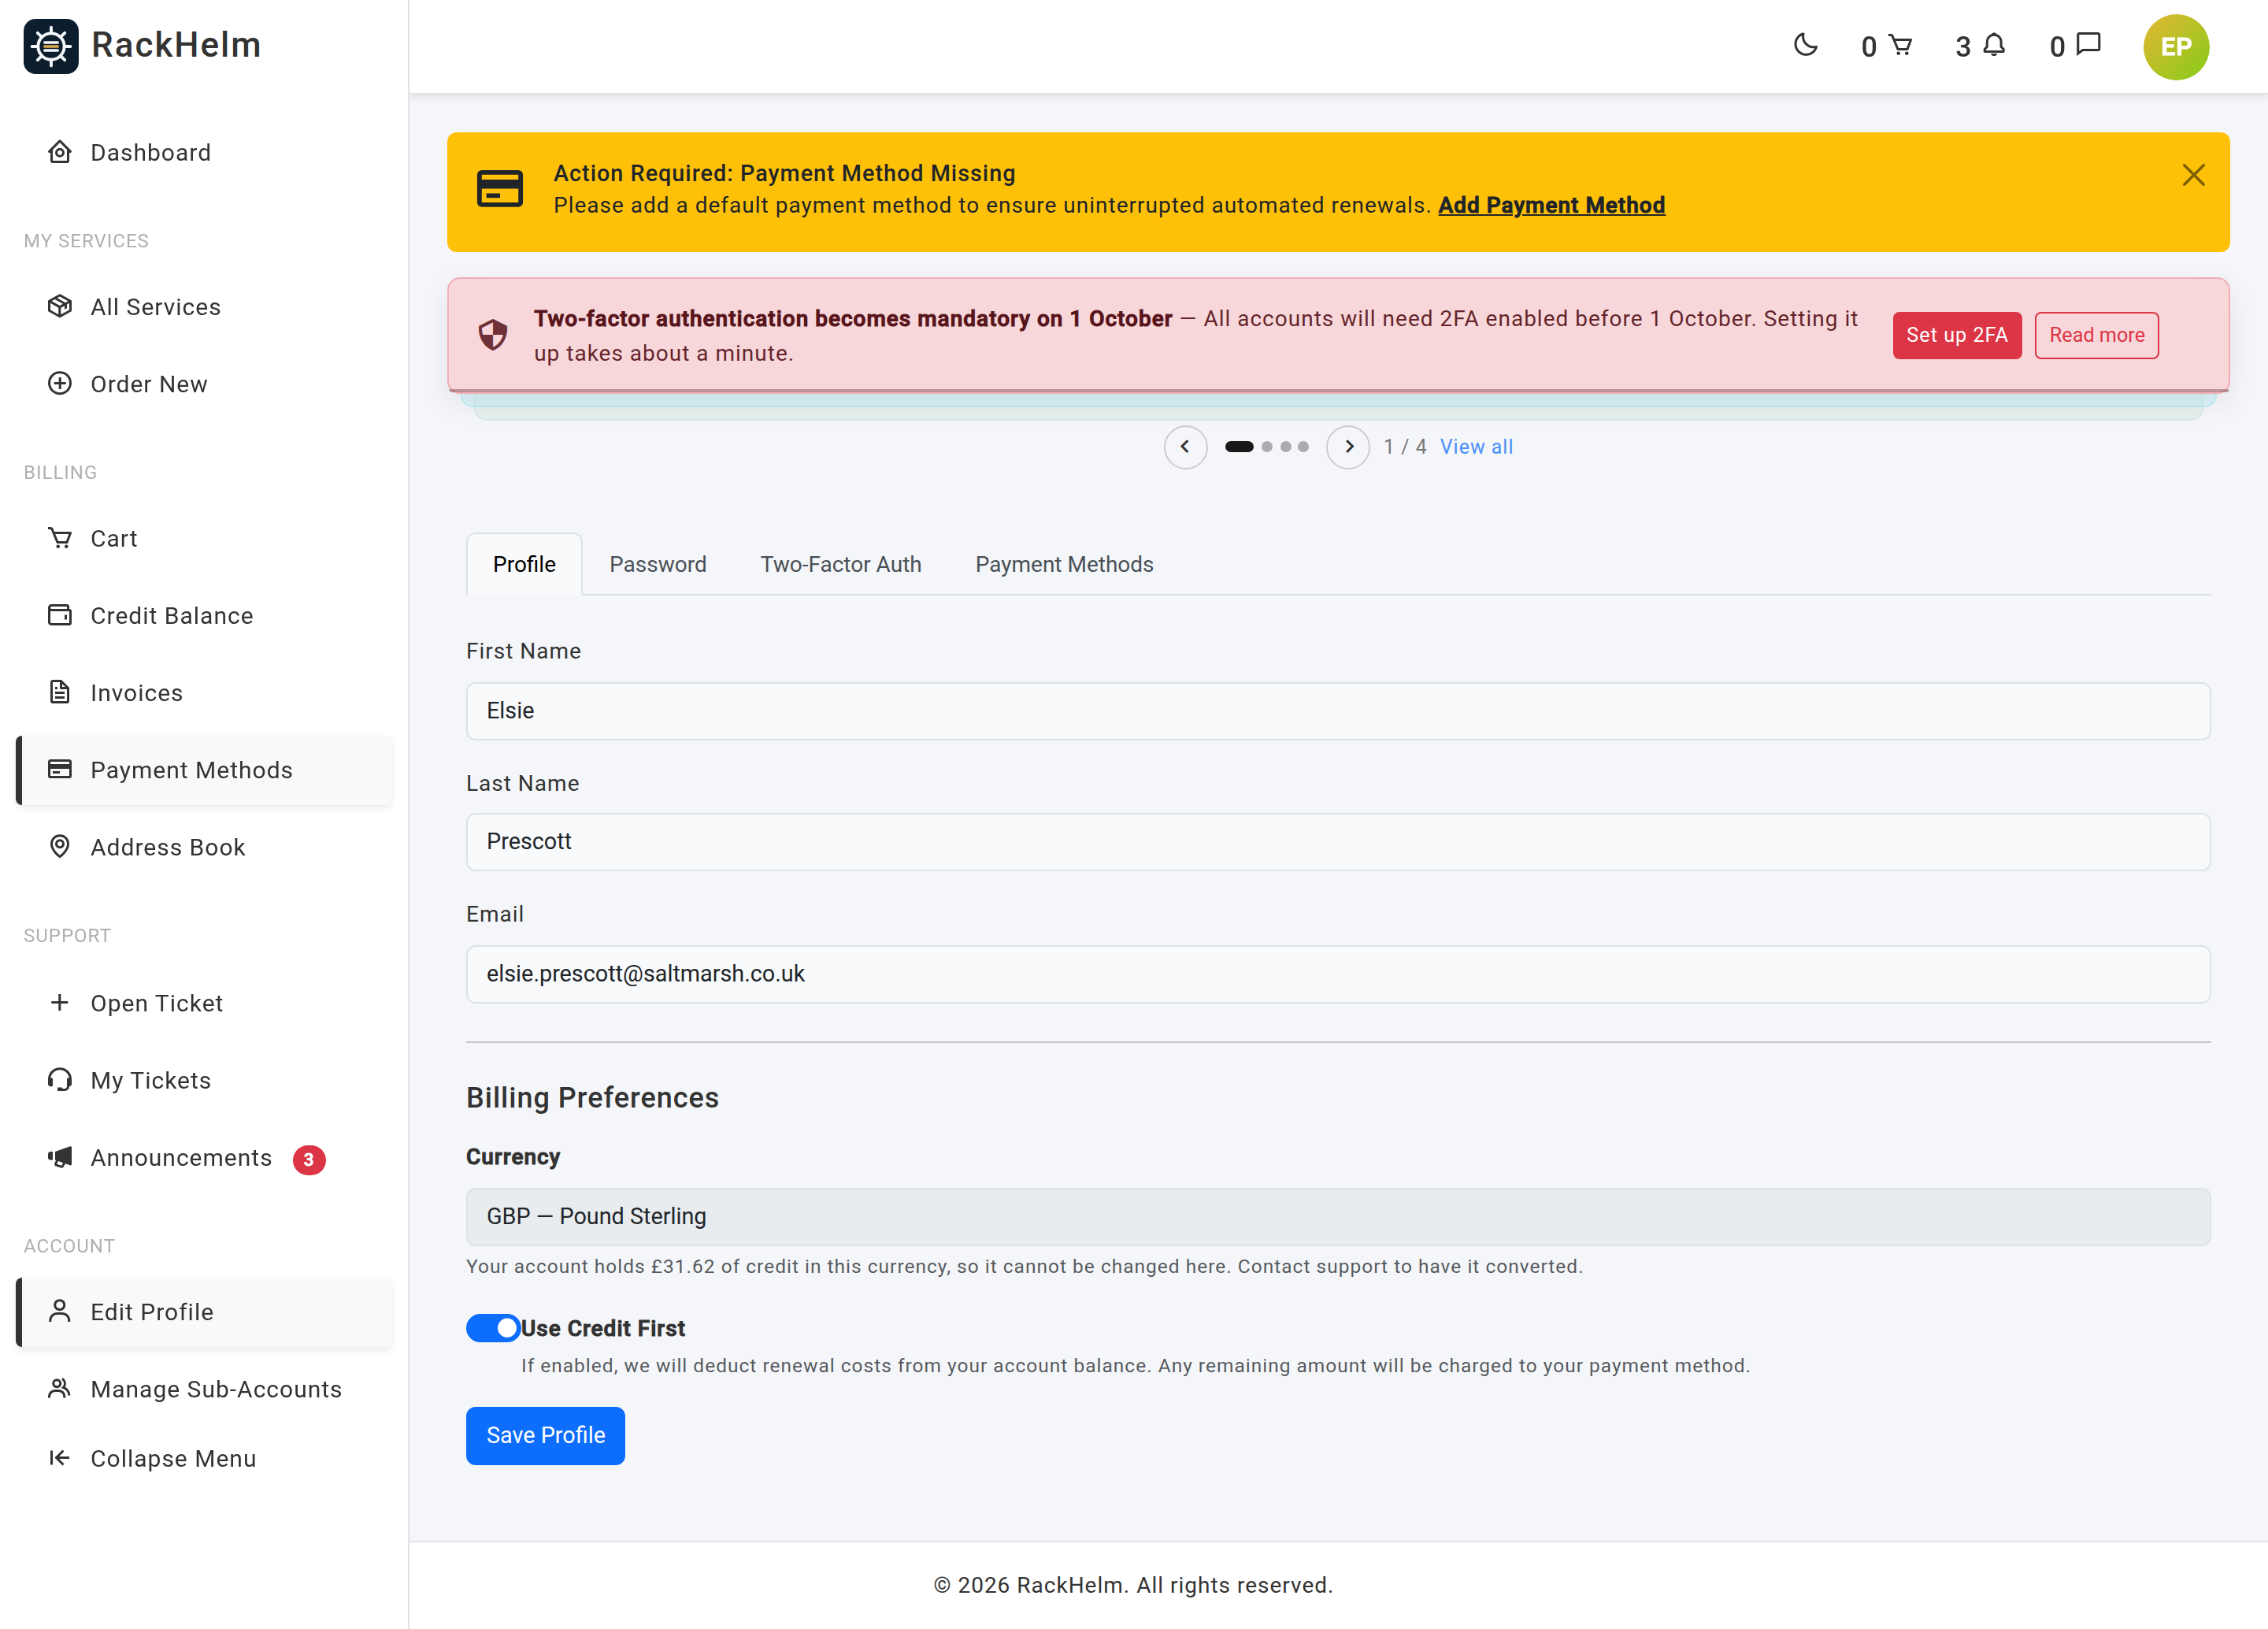
Task: Click the Payment Methods card icon in sidebar
Action: [60, 769]
